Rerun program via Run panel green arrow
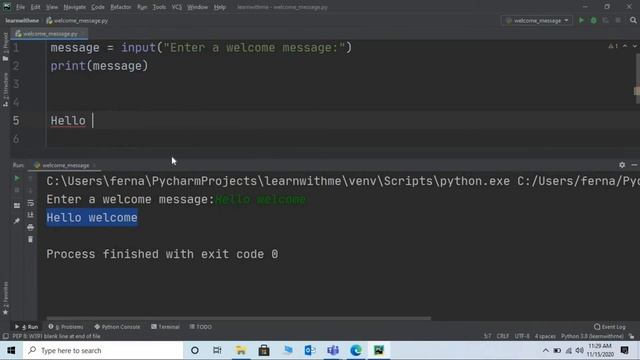Viewport: 640px width, 360px height. (17, 178)
